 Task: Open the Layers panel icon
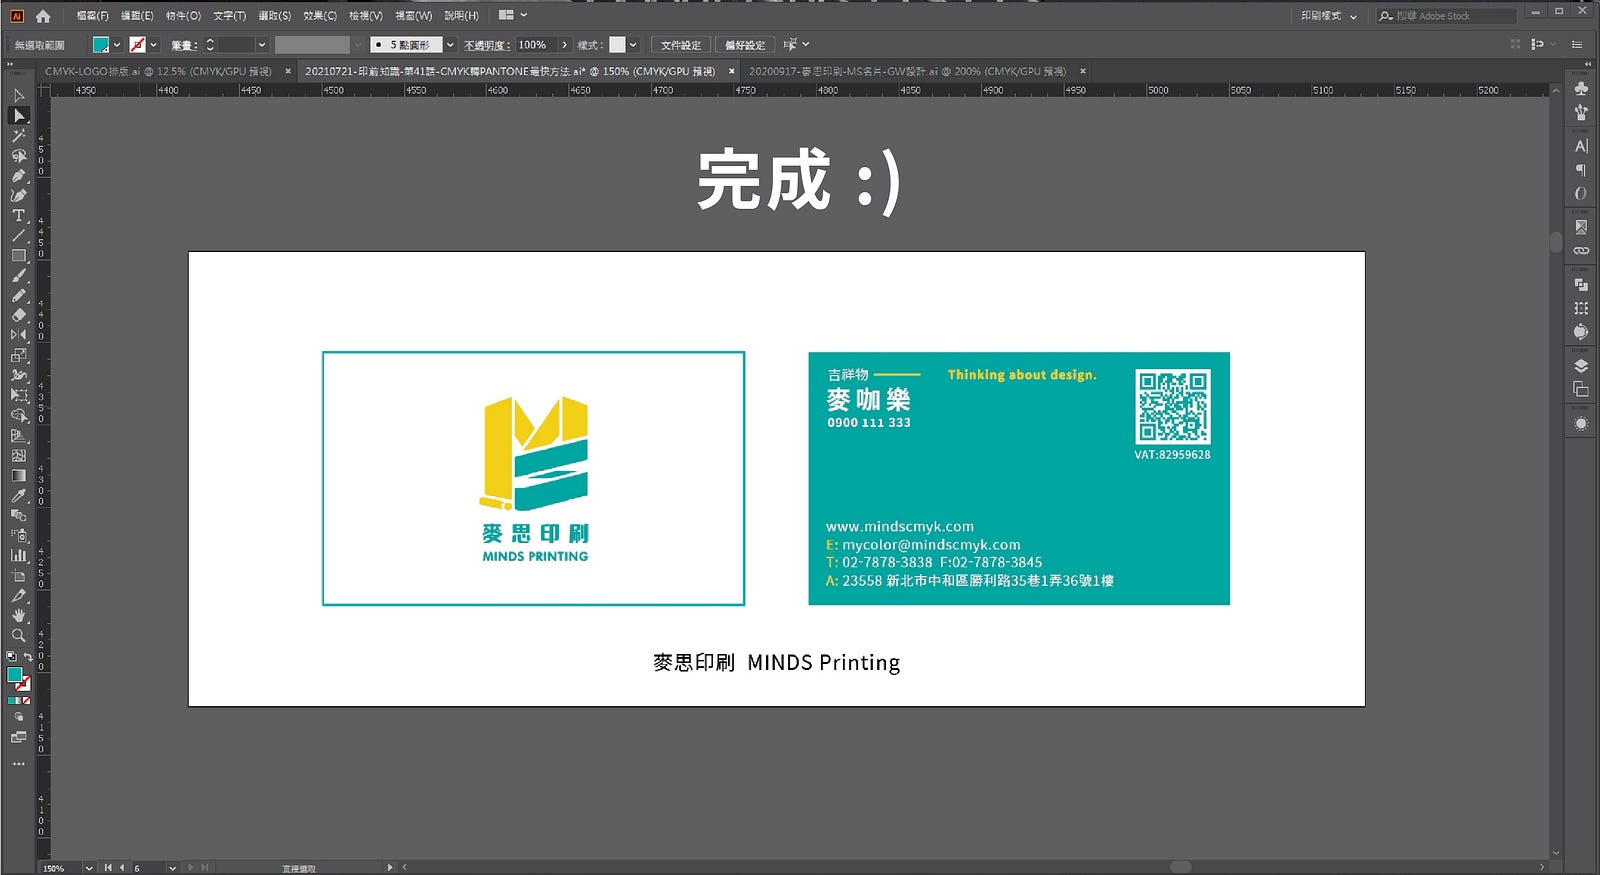click(x=1581, y=366)
